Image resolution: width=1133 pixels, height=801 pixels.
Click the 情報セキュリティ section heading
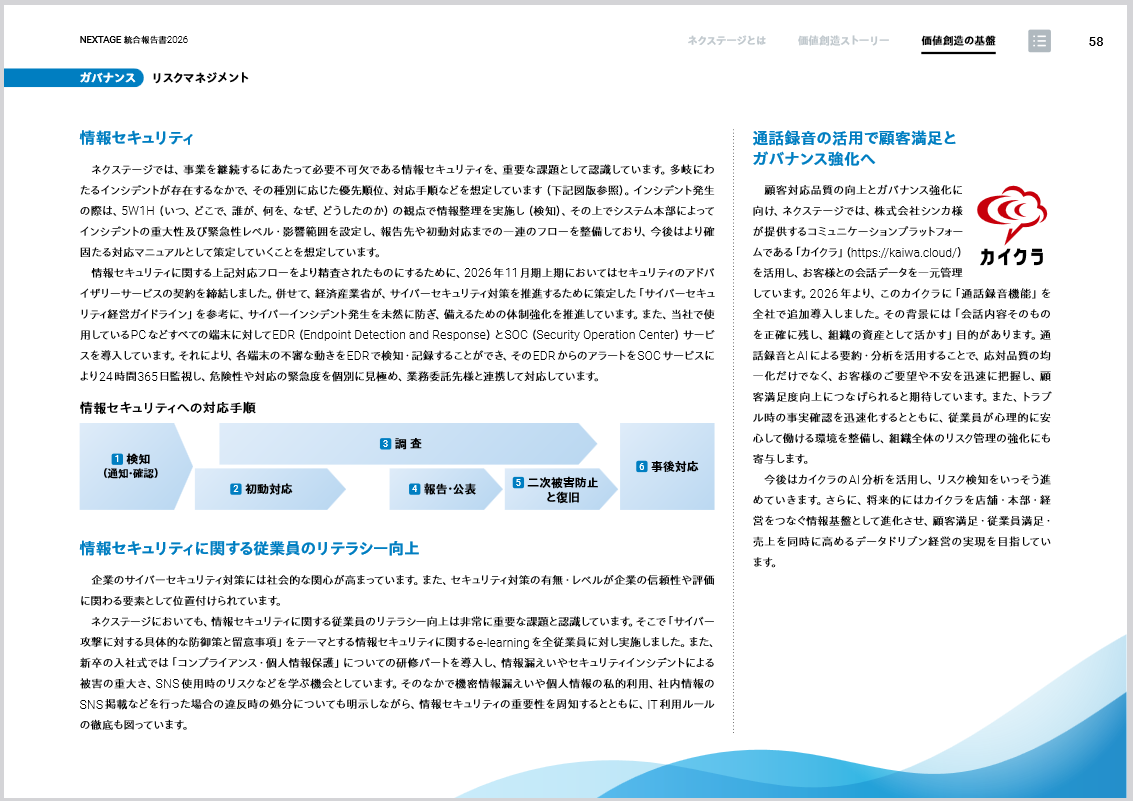[137, 138]
